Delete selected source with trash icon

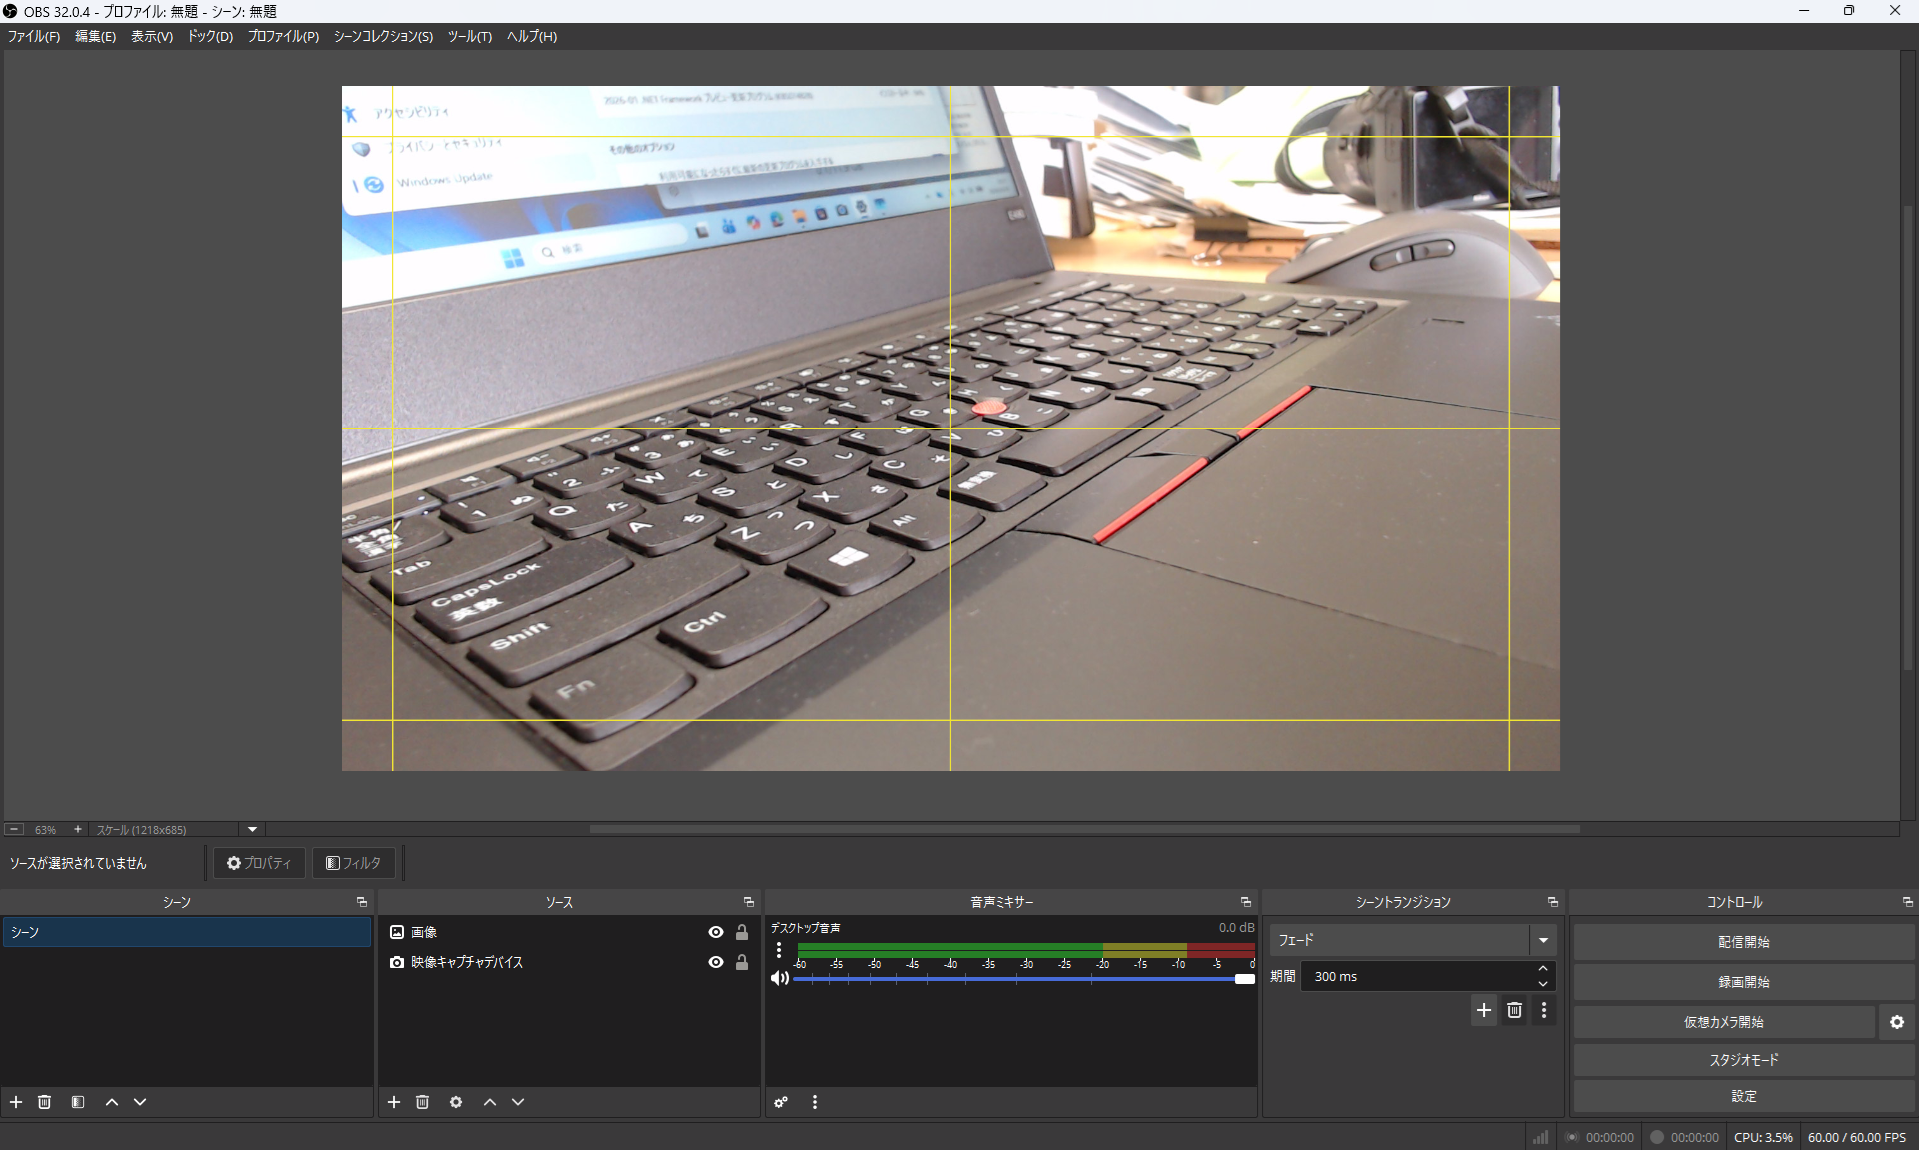(423, 1102)
